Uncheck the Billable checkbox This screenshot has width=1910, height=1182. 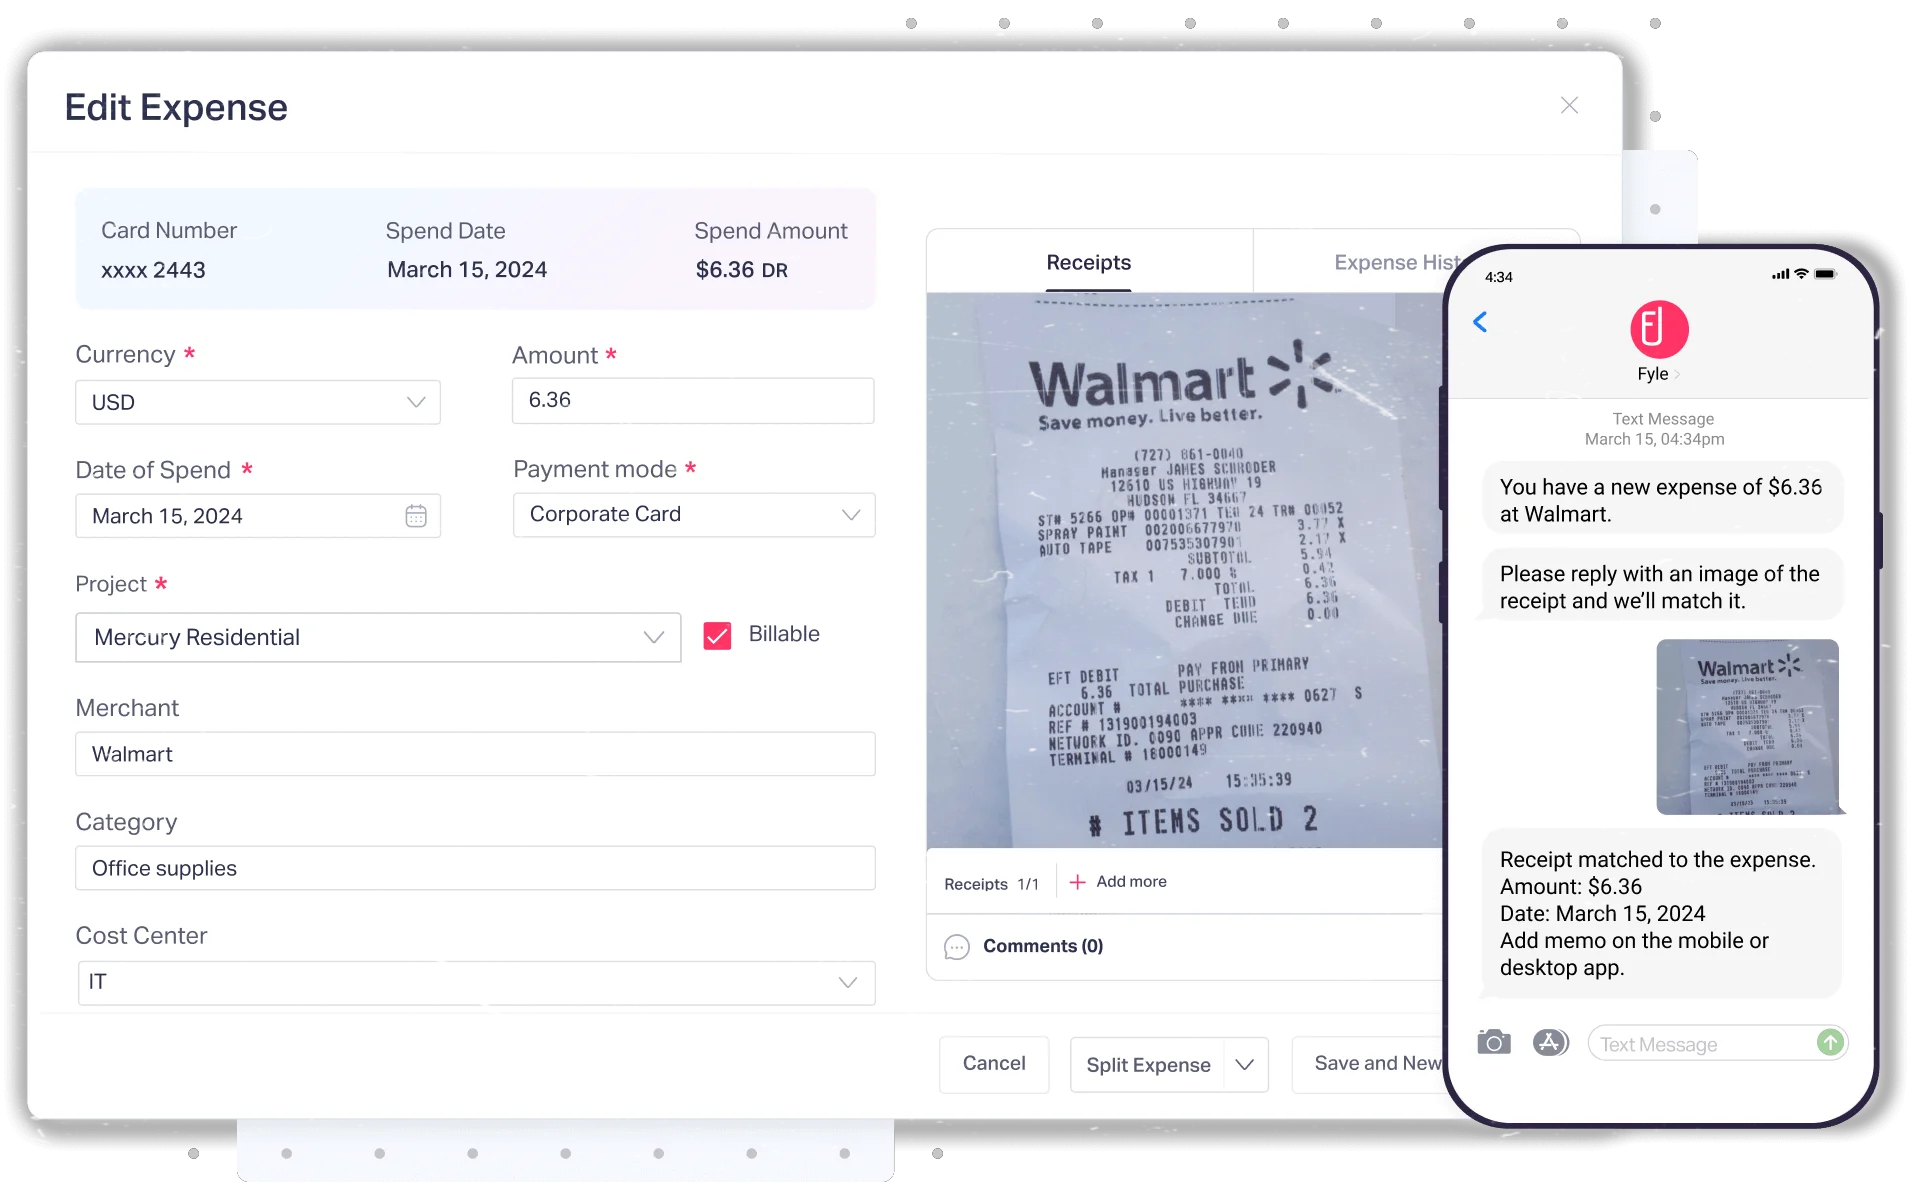coord(717,636)
